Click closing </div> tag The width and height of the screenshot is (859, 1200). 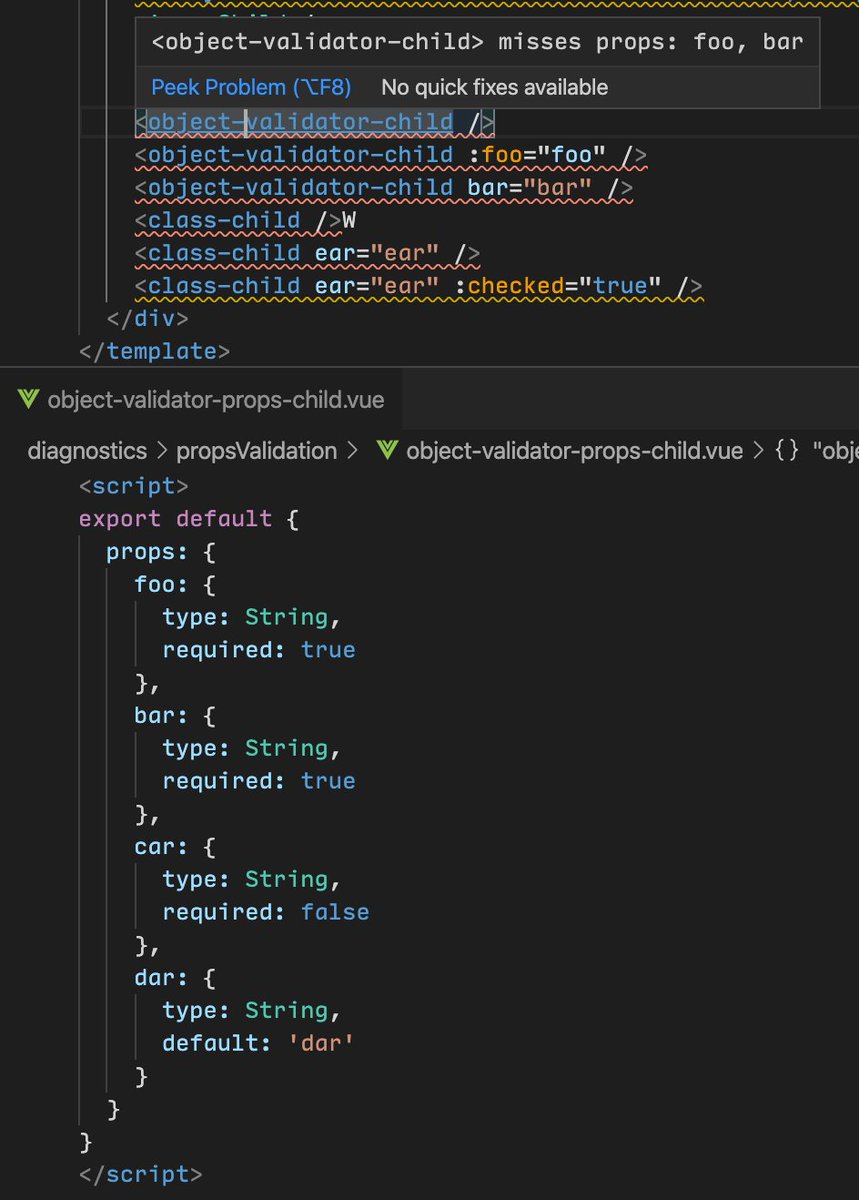click(148, 319)
